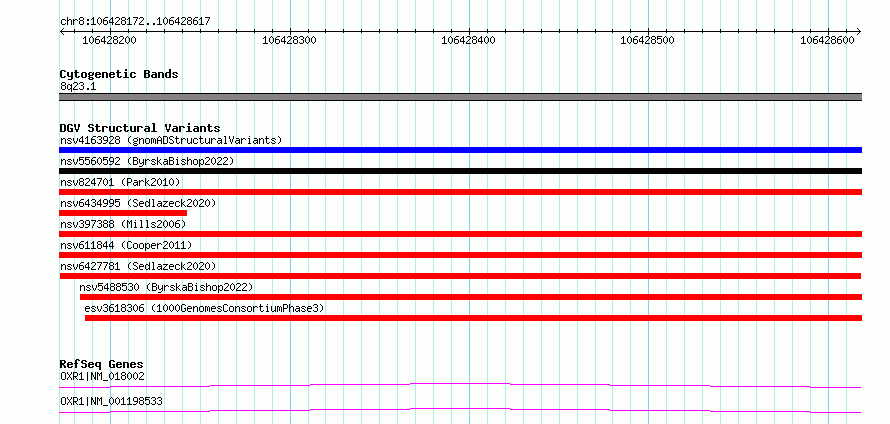
Task: Click the ruler's left arrowhead
Action: click(x=62, y=31)
